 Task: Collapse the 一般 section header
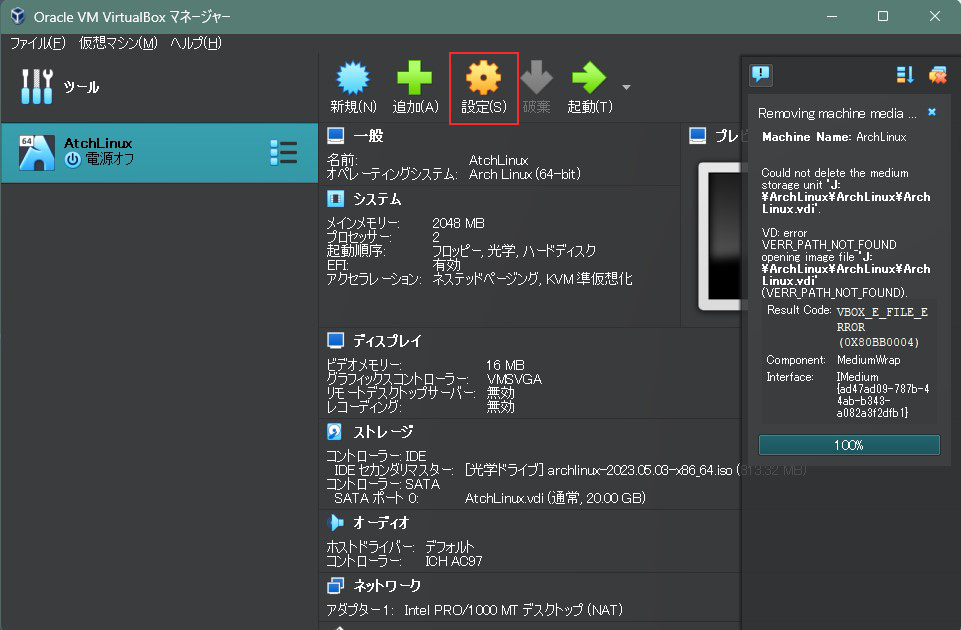coord(367,136)
